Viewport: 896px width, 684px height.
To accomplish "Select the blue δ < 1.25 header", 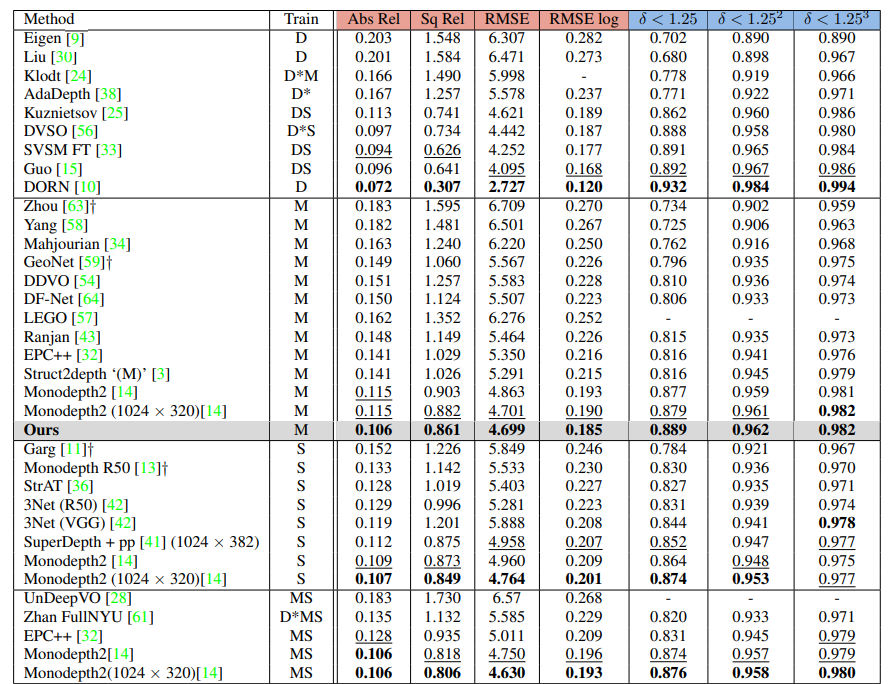I will 667,18.
